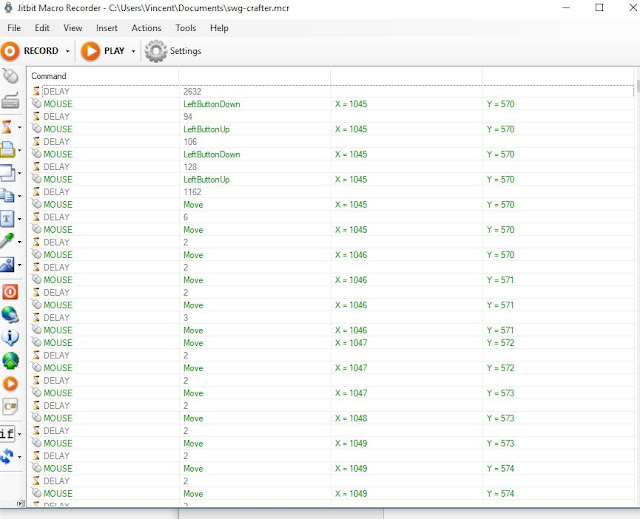Select the eyedropper pixel color icon
The height and width of the screenshot is (519, 640).
click(7, 241)
